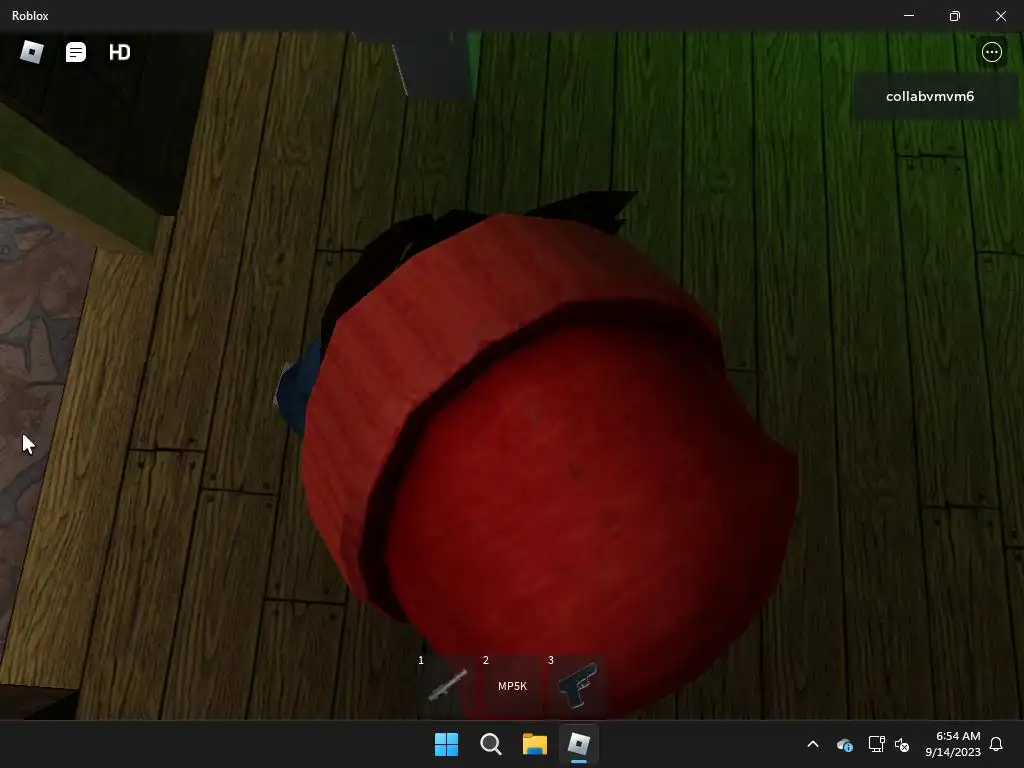The image size is (1024, 768).
Task: Equip the rifle in hotbar slot 1
Action: (447, 685)
